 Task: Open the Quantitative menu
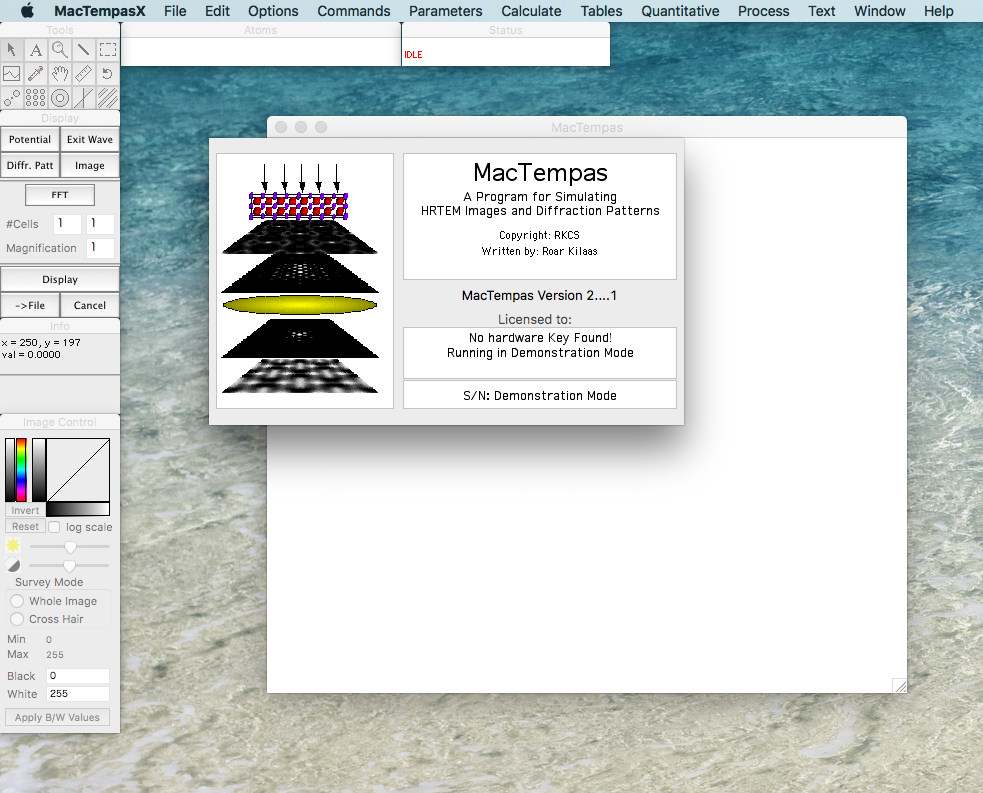point(680,11)
